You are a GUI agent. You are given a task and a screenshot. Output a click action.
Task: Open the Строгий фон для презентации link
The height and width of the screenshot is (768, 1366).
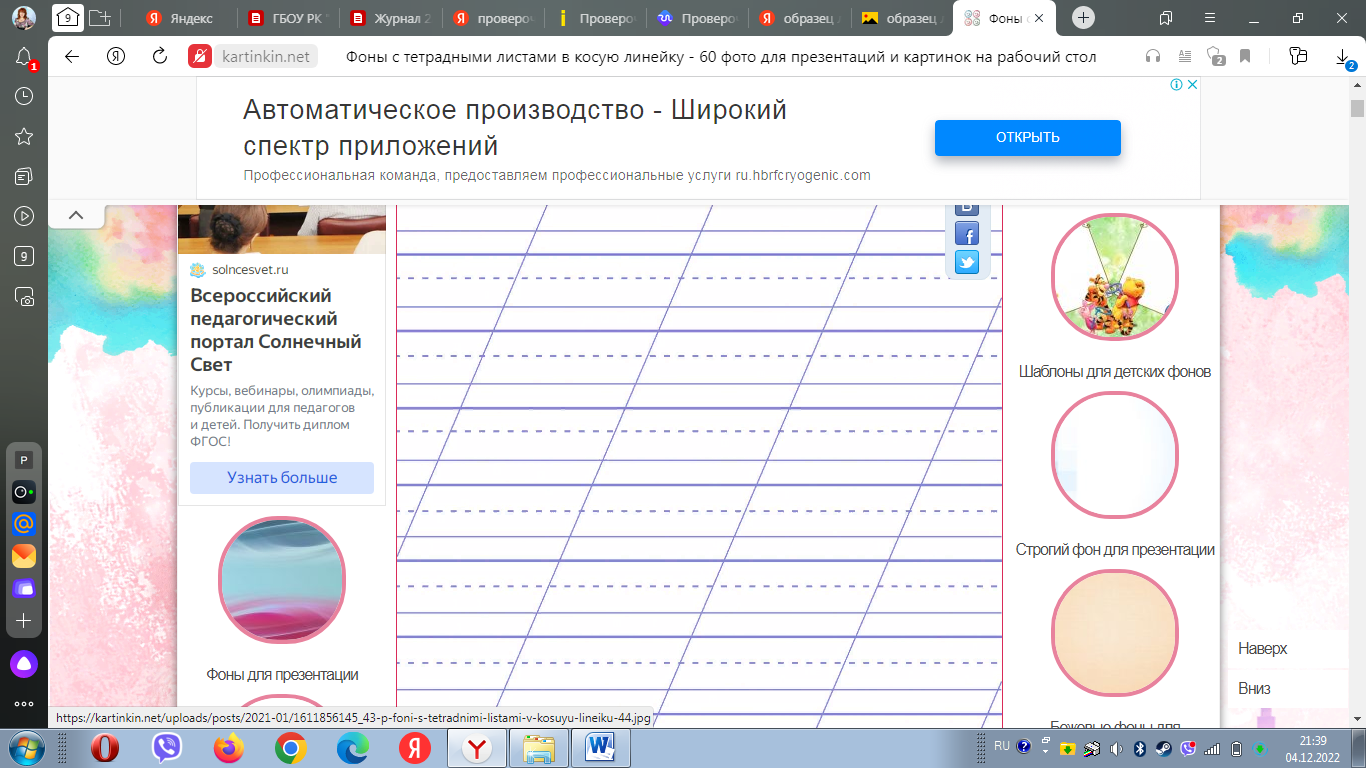point(1115,549)
